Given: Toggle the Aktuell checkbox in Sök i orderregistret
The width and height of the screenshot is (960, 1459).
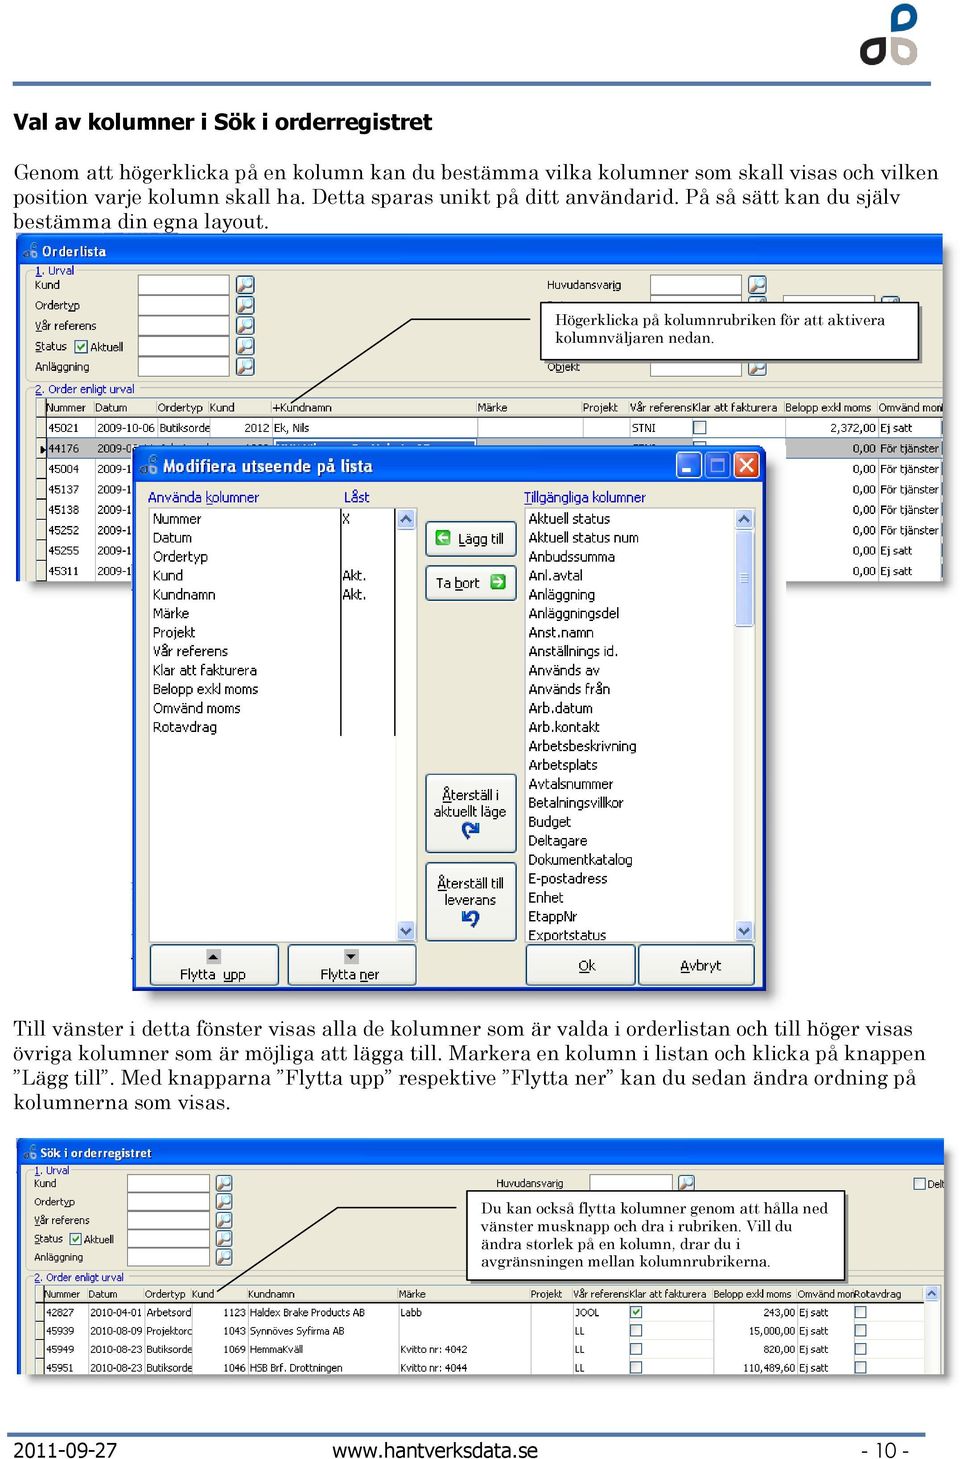Looking at the screenshot, I should pyautogui.click(x=75, y=1239).
